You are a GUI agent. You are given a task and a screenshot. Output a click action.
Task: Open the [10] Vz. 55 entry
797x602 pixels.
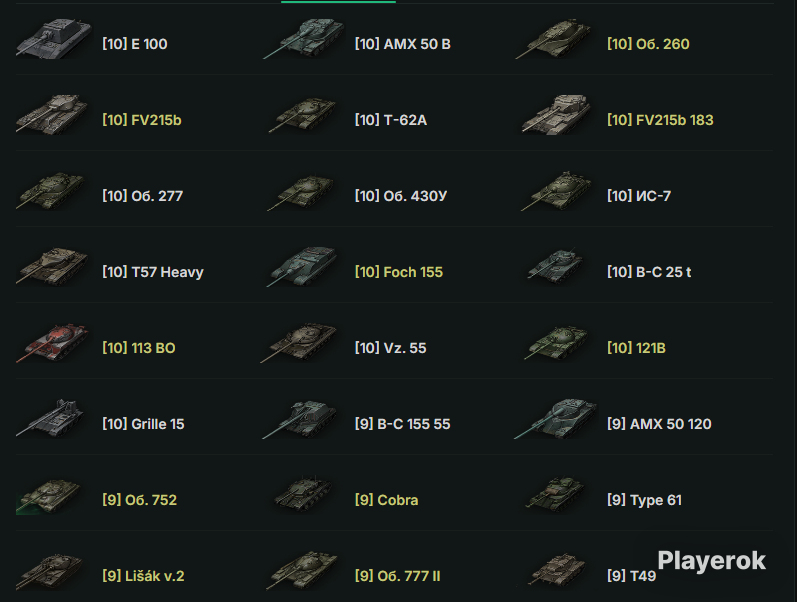pos(390,348)
